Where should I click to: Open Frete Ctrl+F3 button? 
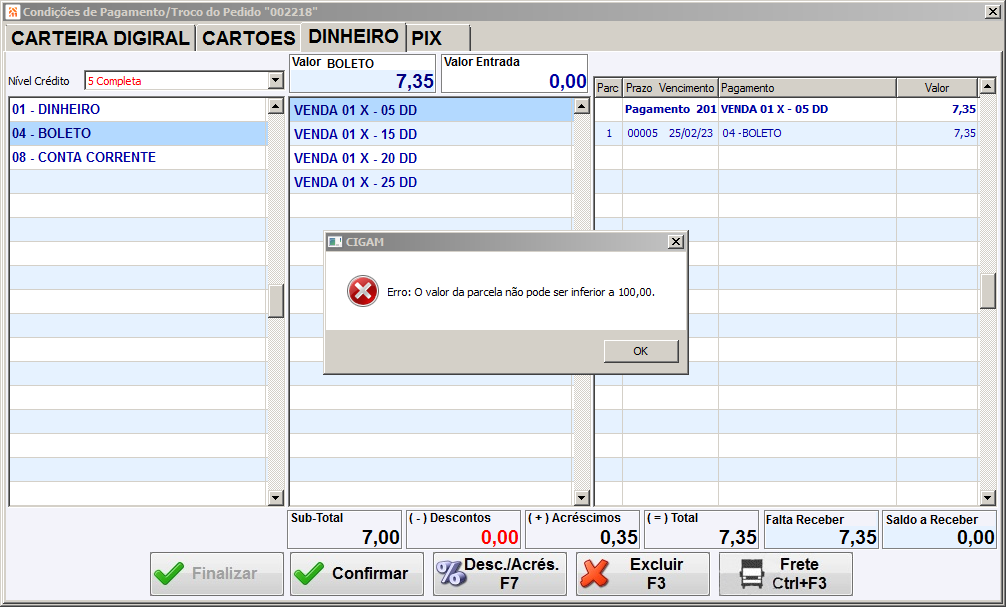pyautogui.click(x=786, y=574)
